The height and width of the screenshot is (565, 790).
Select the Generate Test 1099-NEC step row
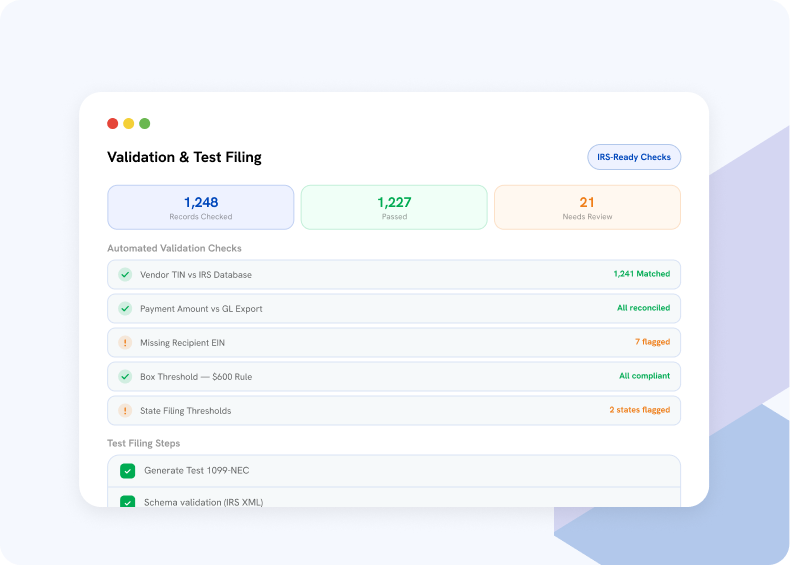[394, 471]
